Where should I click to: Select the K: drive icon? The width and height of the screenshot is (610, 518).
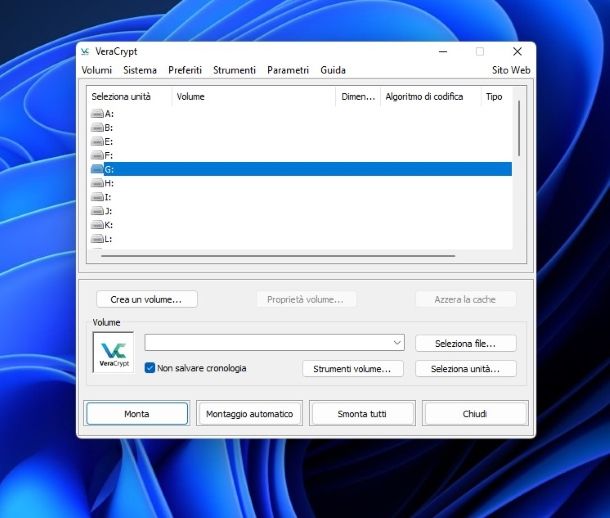(x=97, y=225)
